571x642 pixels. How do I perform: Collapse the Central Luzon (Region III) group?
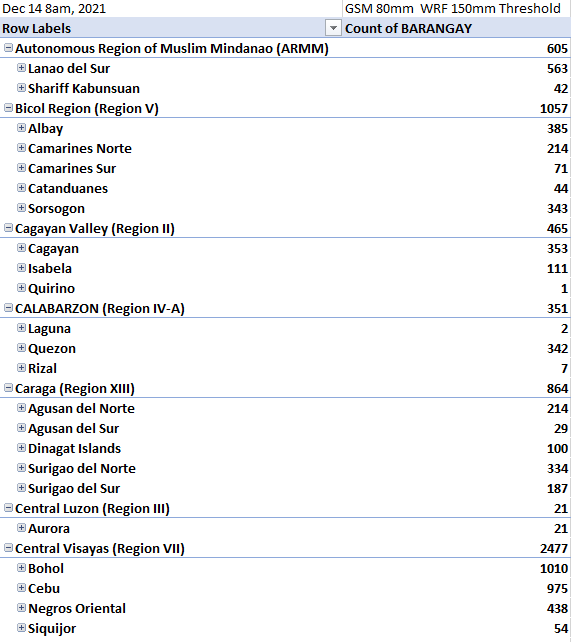coord(8,508)
